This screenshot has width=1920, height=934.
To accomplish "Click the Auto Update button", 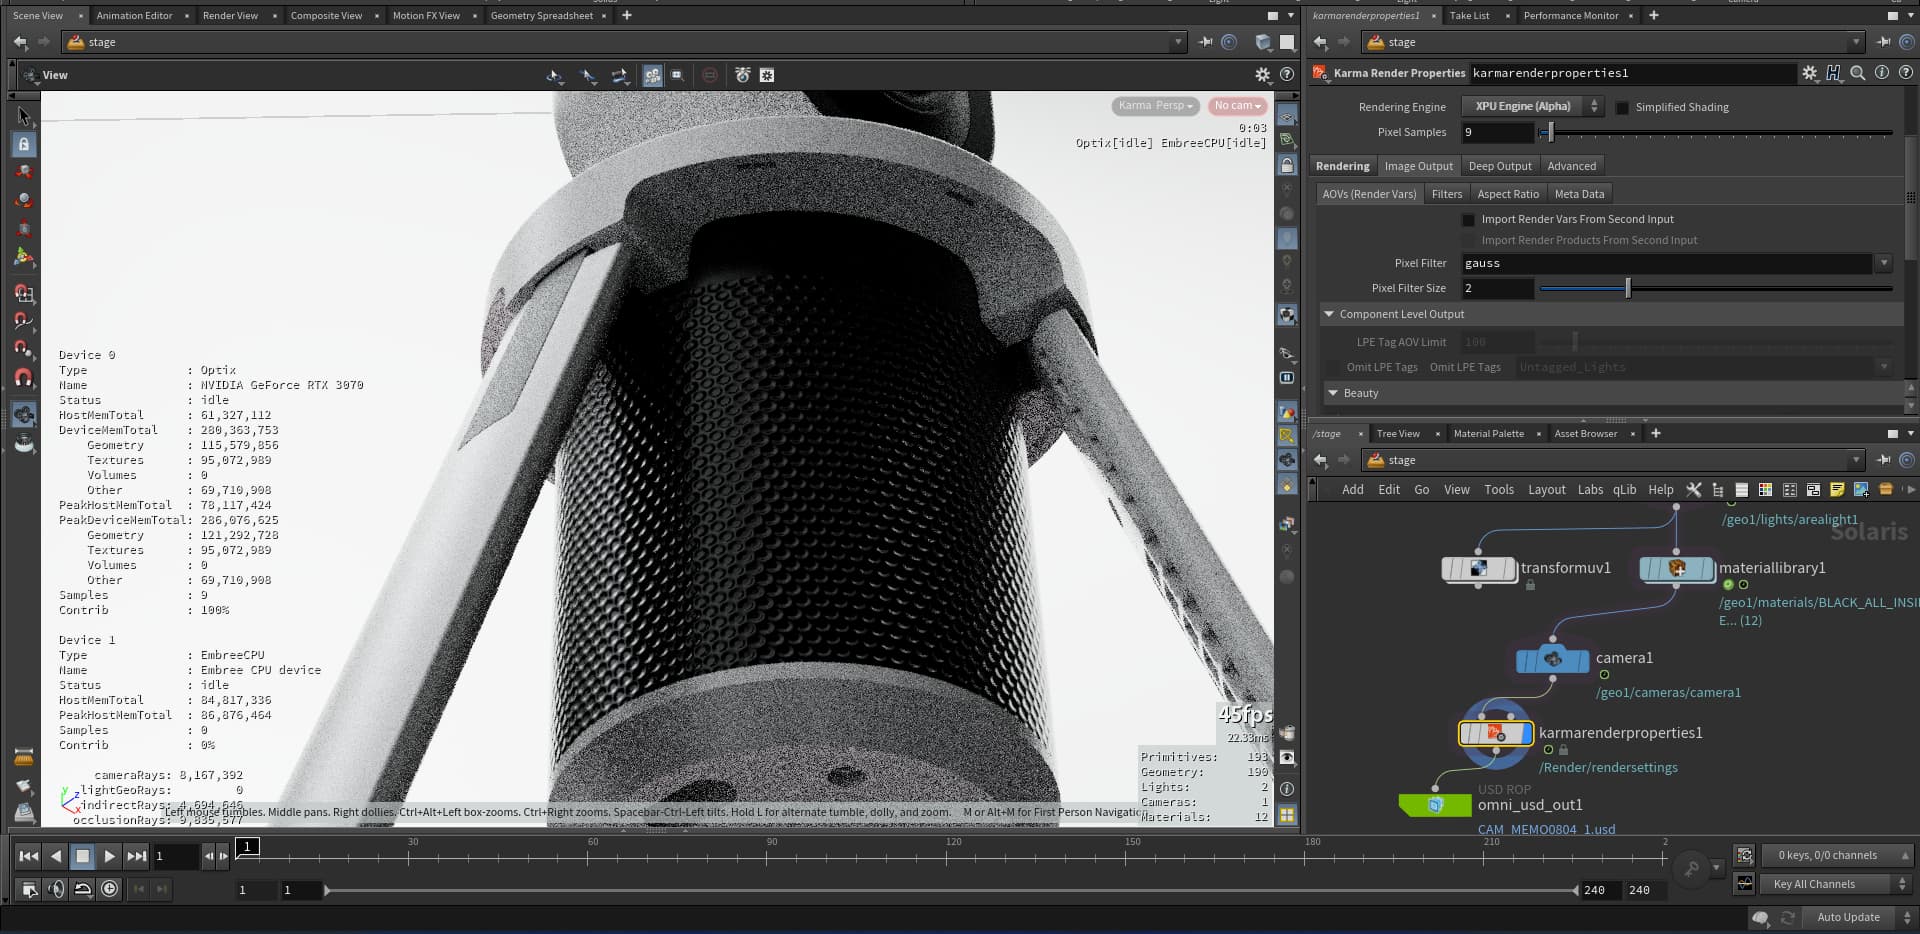I will point(1847,917).
